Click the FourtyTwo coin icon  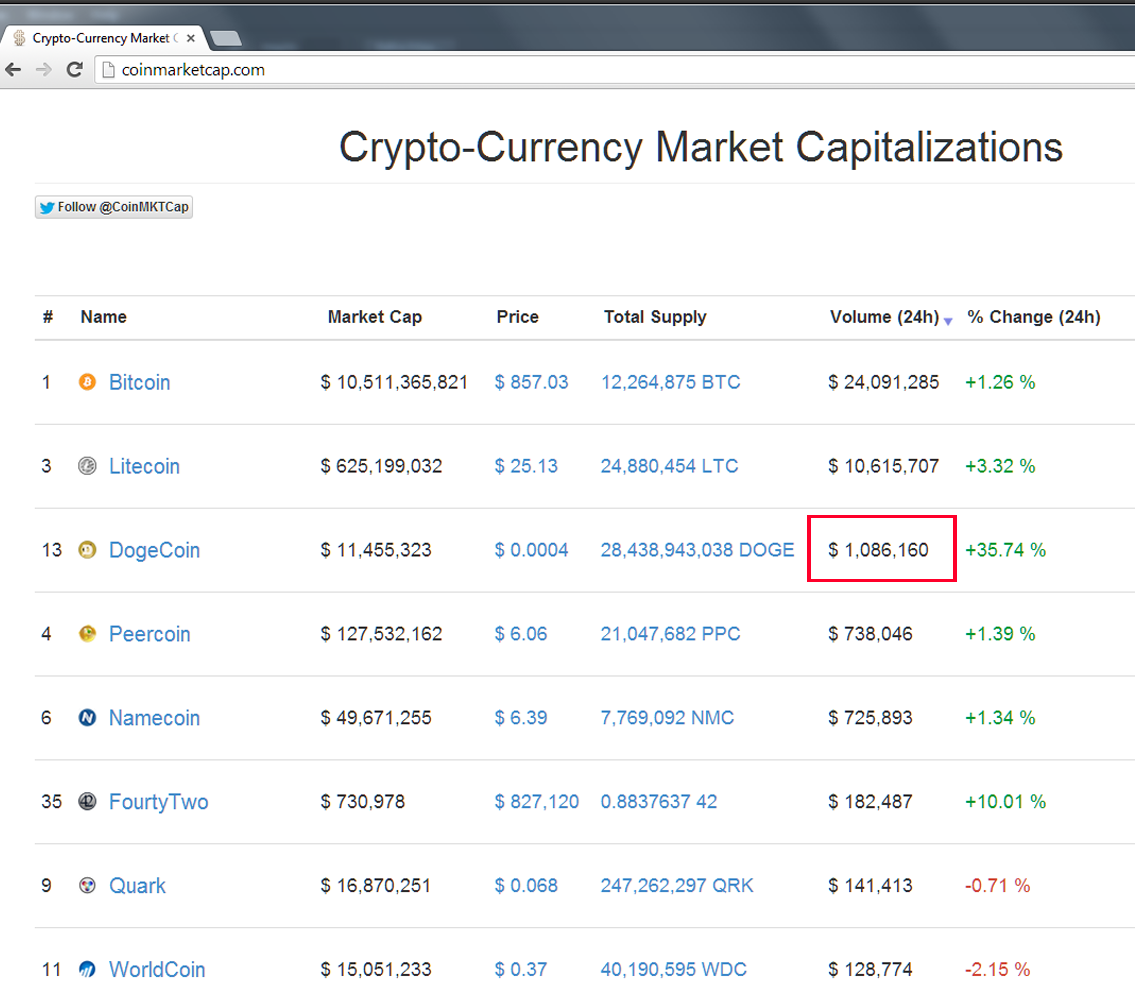87,801
